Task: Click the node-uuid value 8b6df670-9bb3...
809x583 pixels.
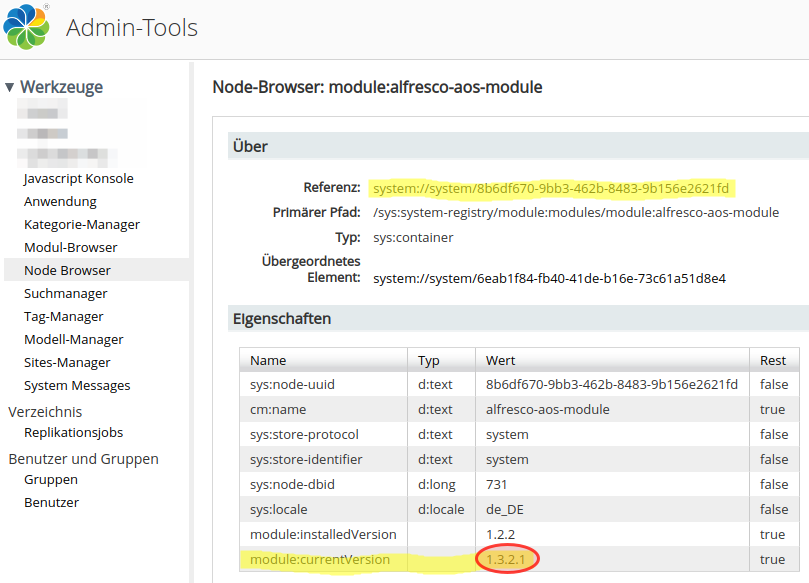Action: coord(611,384)
